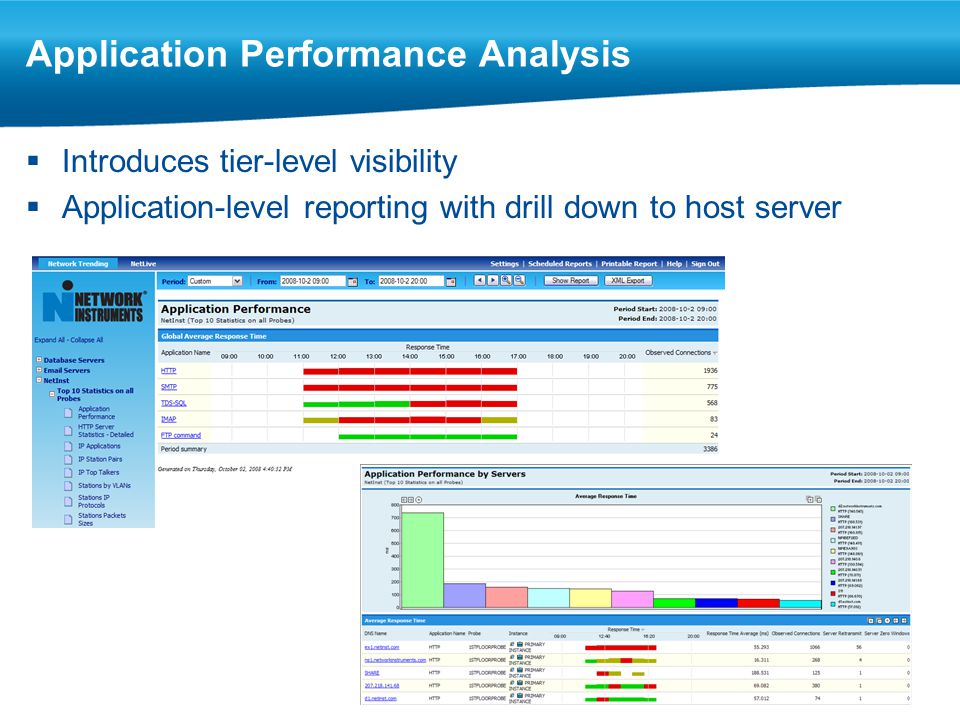Open the FTP command application link
The height and width of the screenshot is (720, 960).
pos(181,435)
